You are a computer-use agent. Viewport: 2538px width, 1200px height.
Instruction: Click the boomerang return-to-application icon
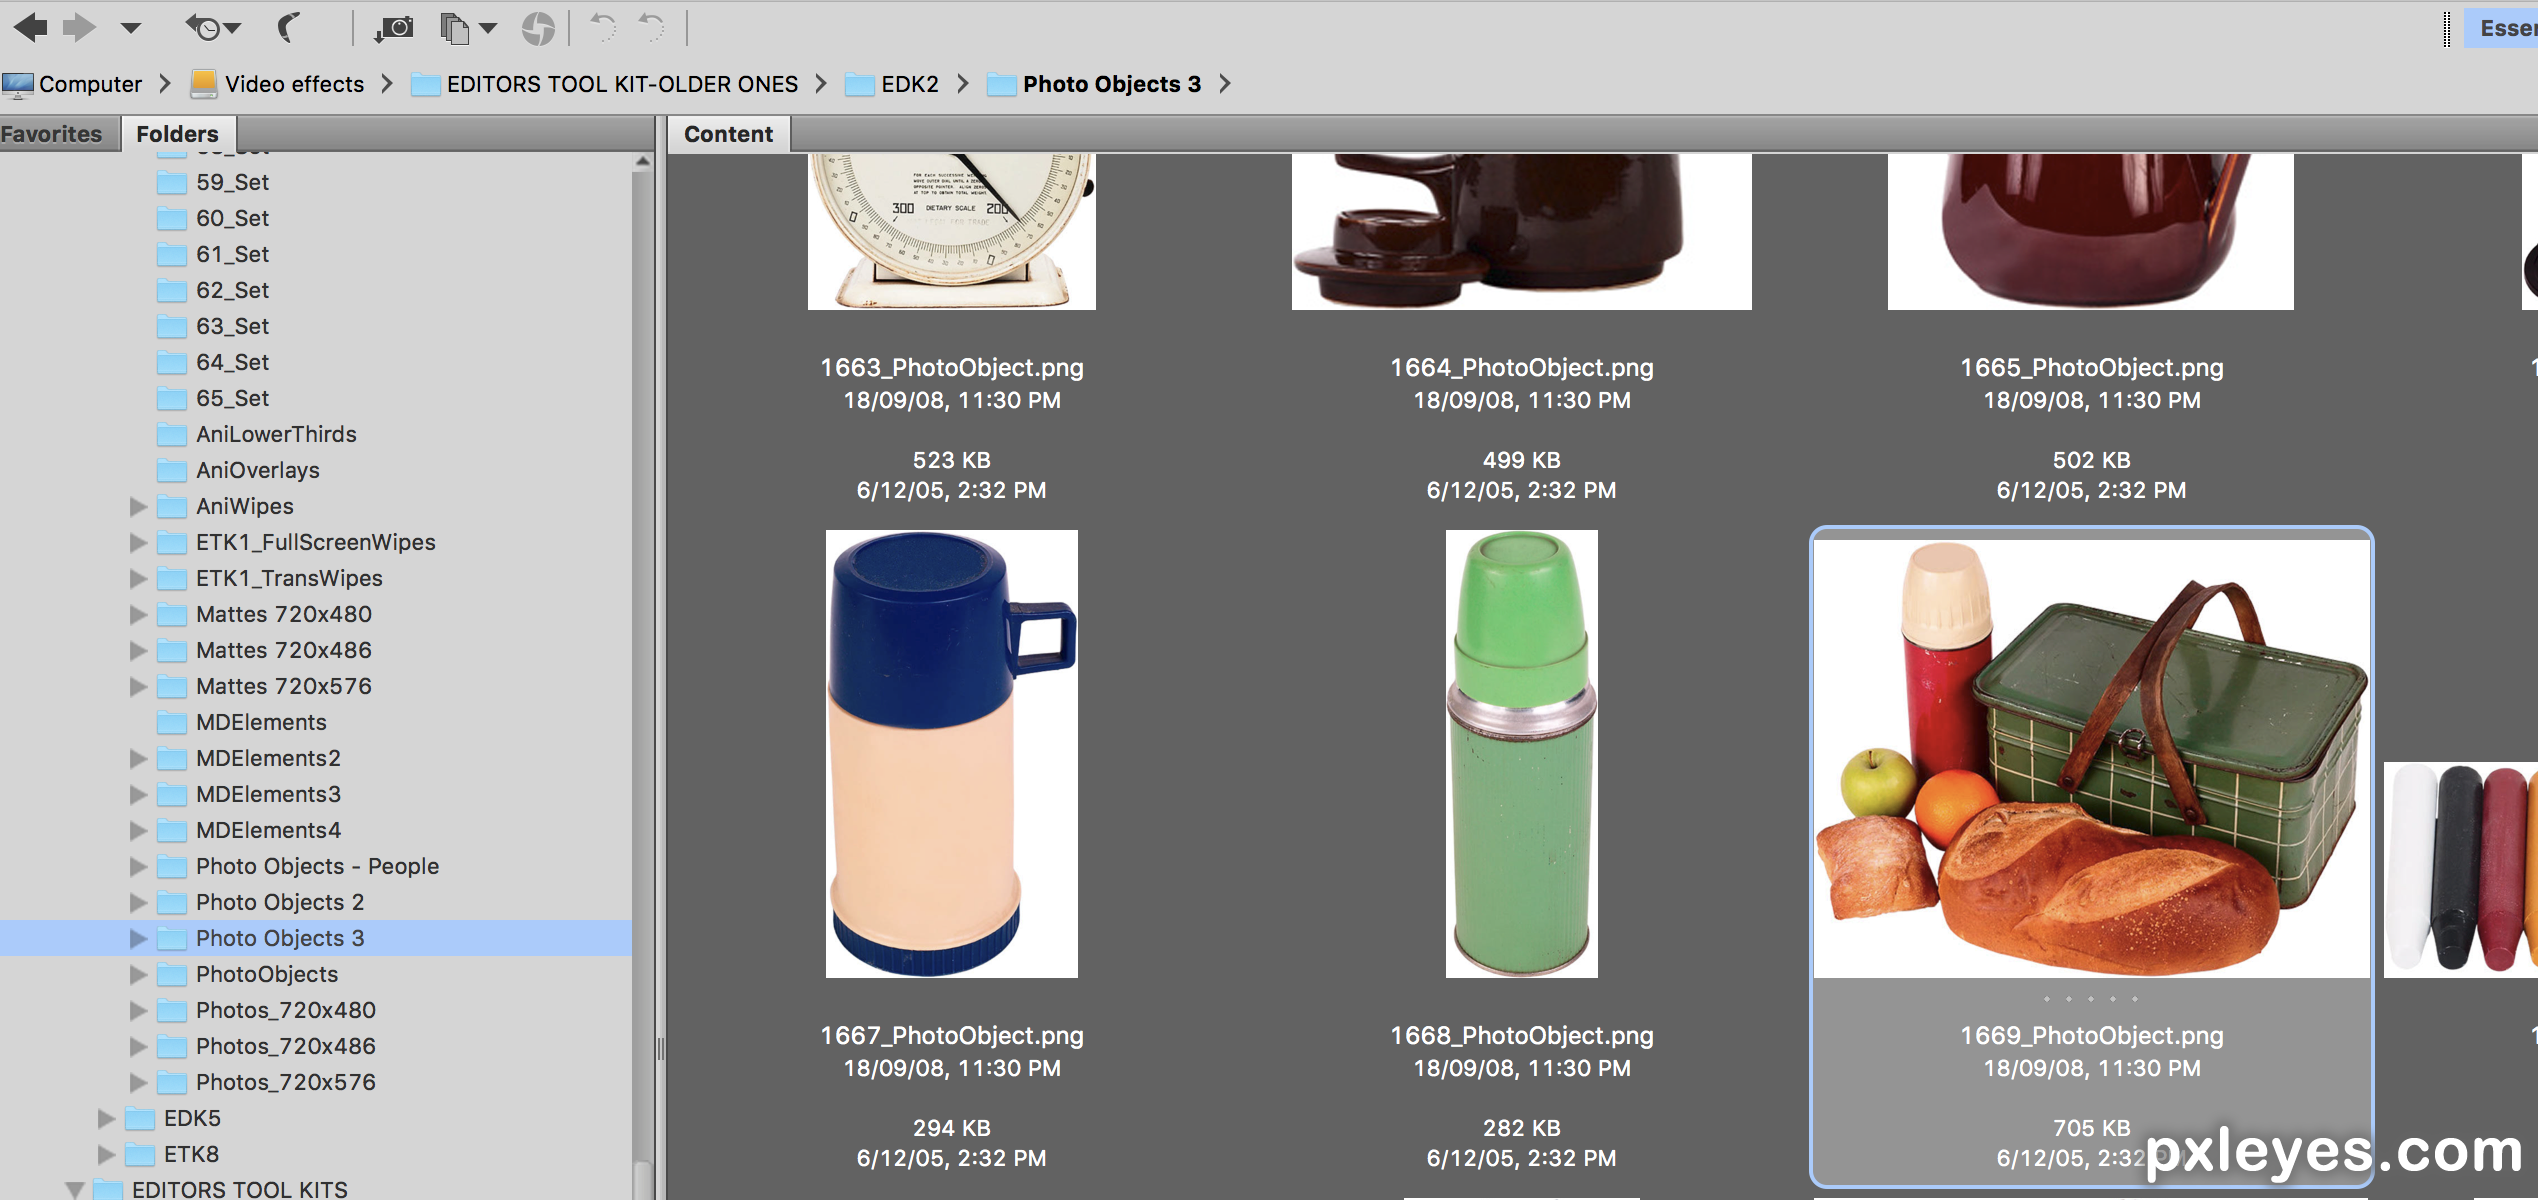pyautogui.click(x=288, y=28)
